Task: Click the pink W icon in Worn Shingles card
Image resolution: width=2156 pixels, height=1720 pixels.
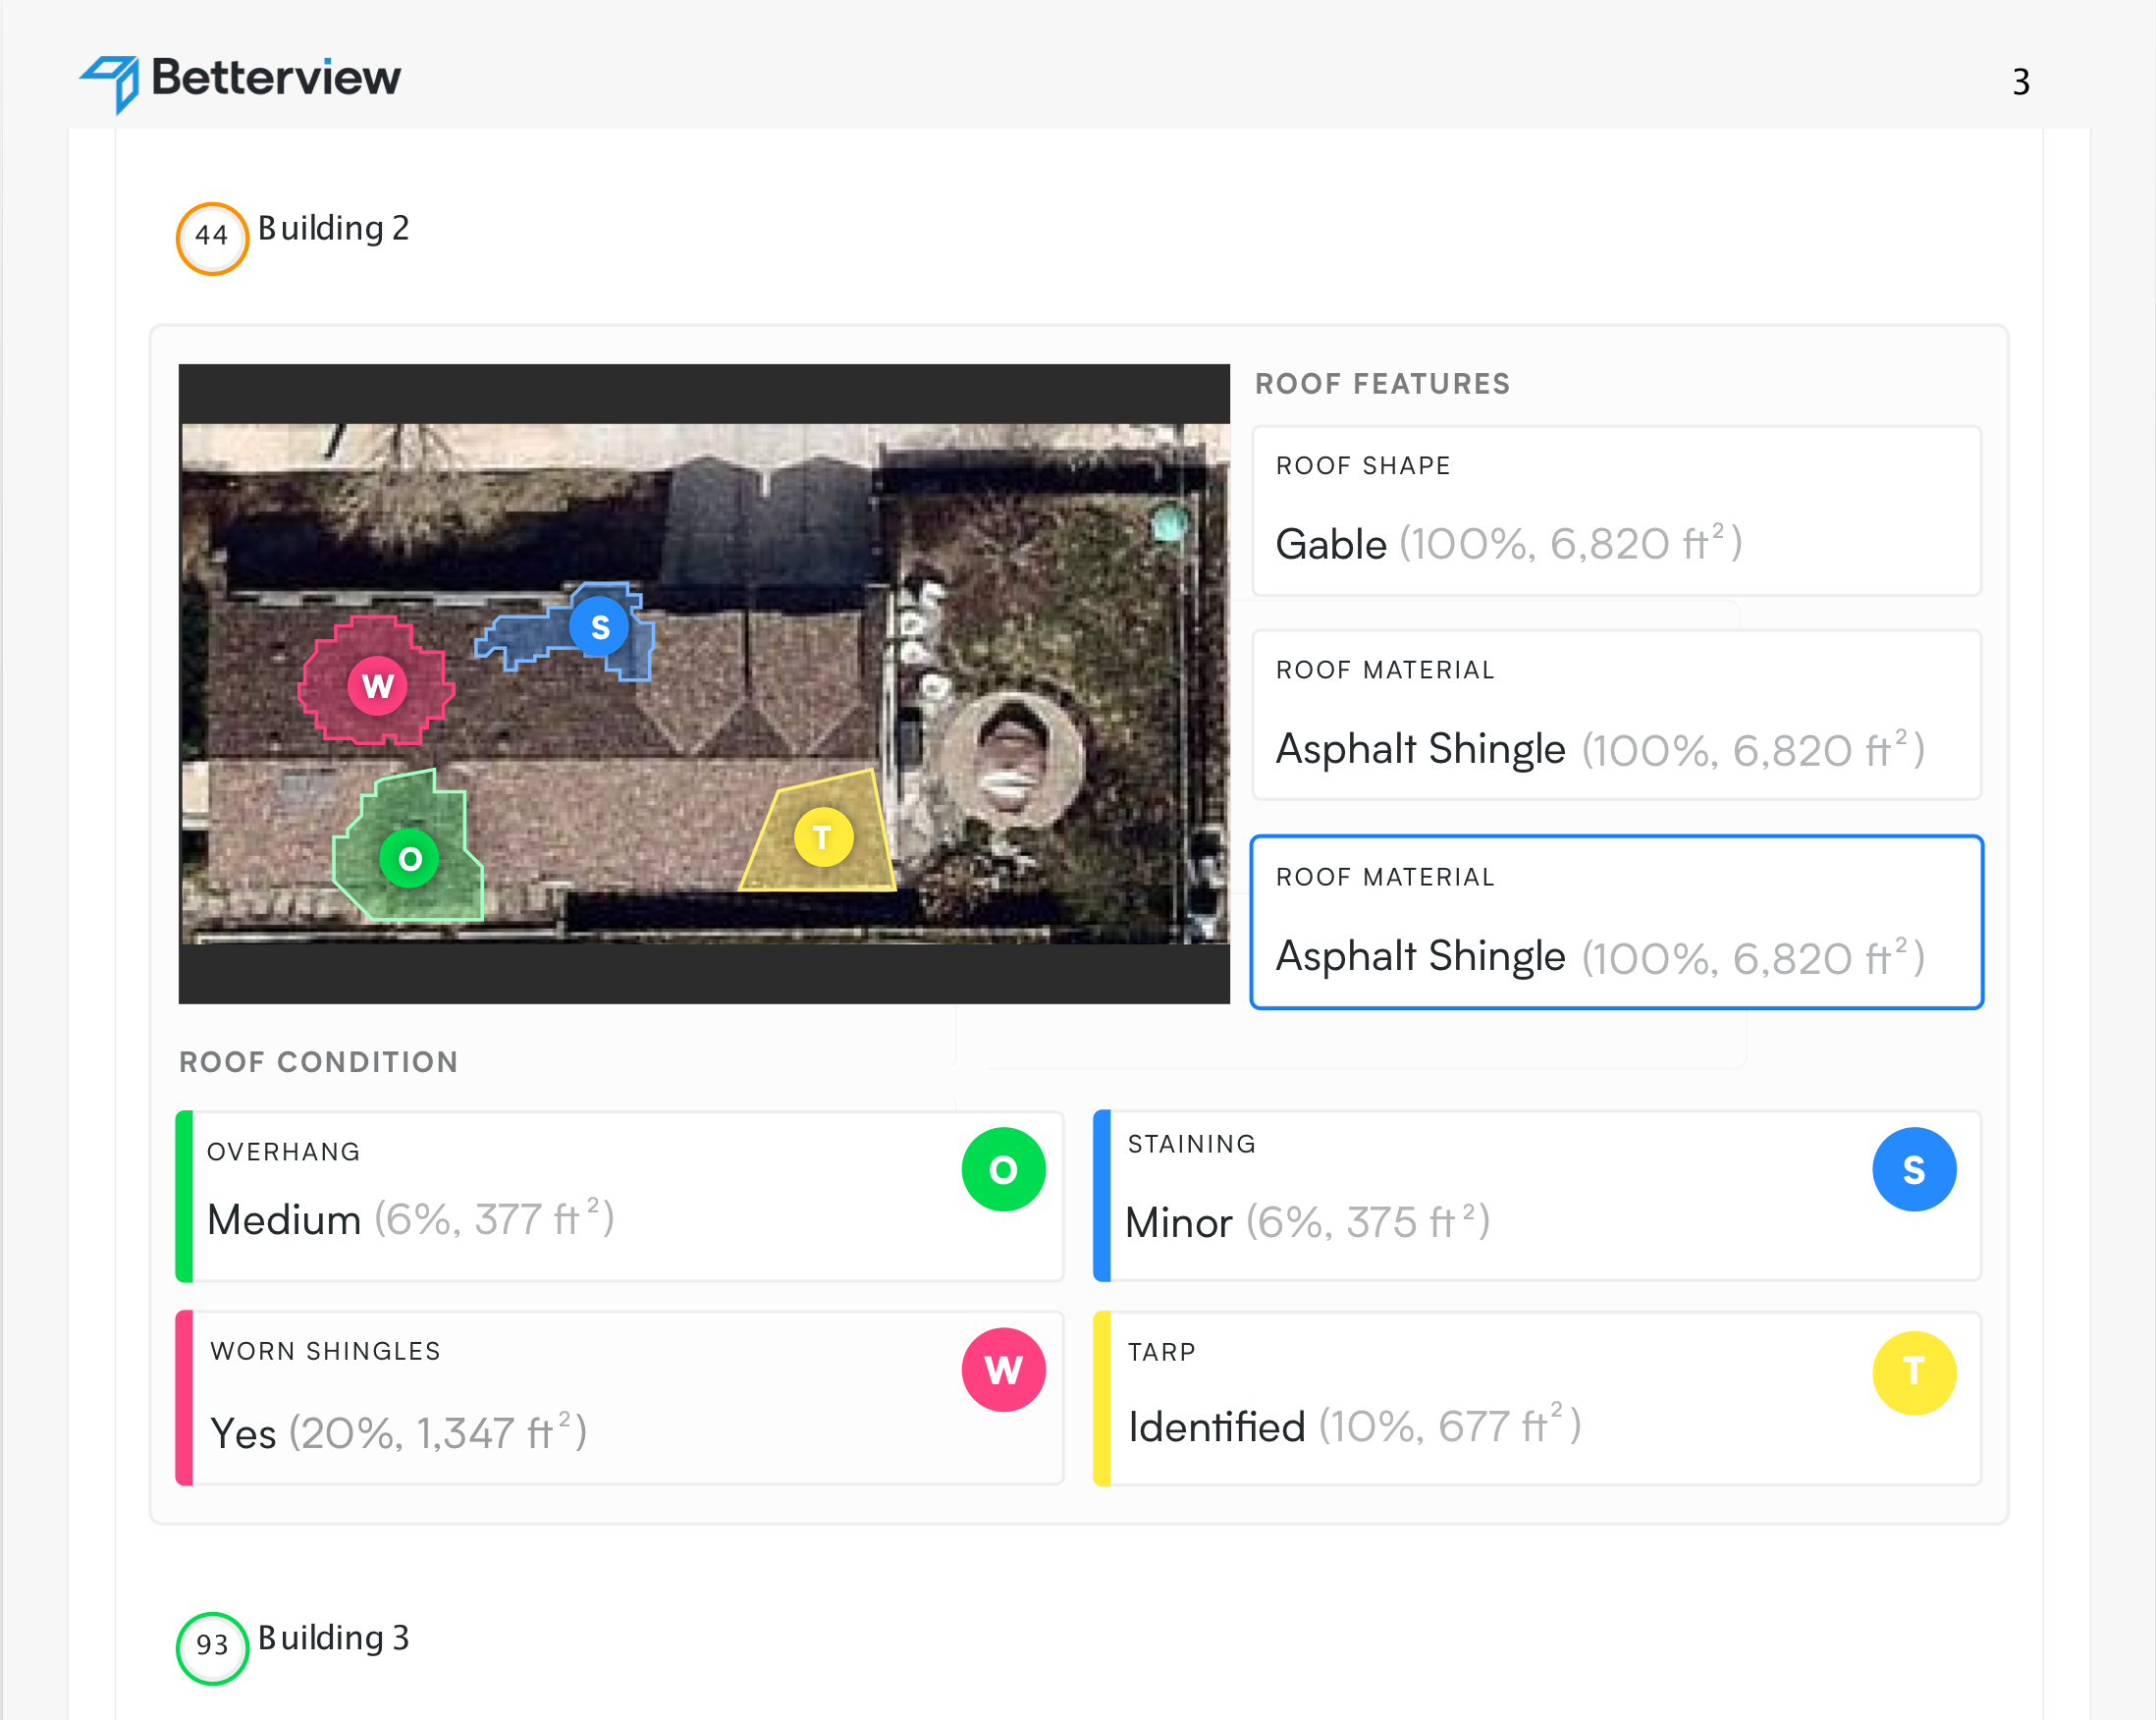Action: [x=1003, y=1369]
